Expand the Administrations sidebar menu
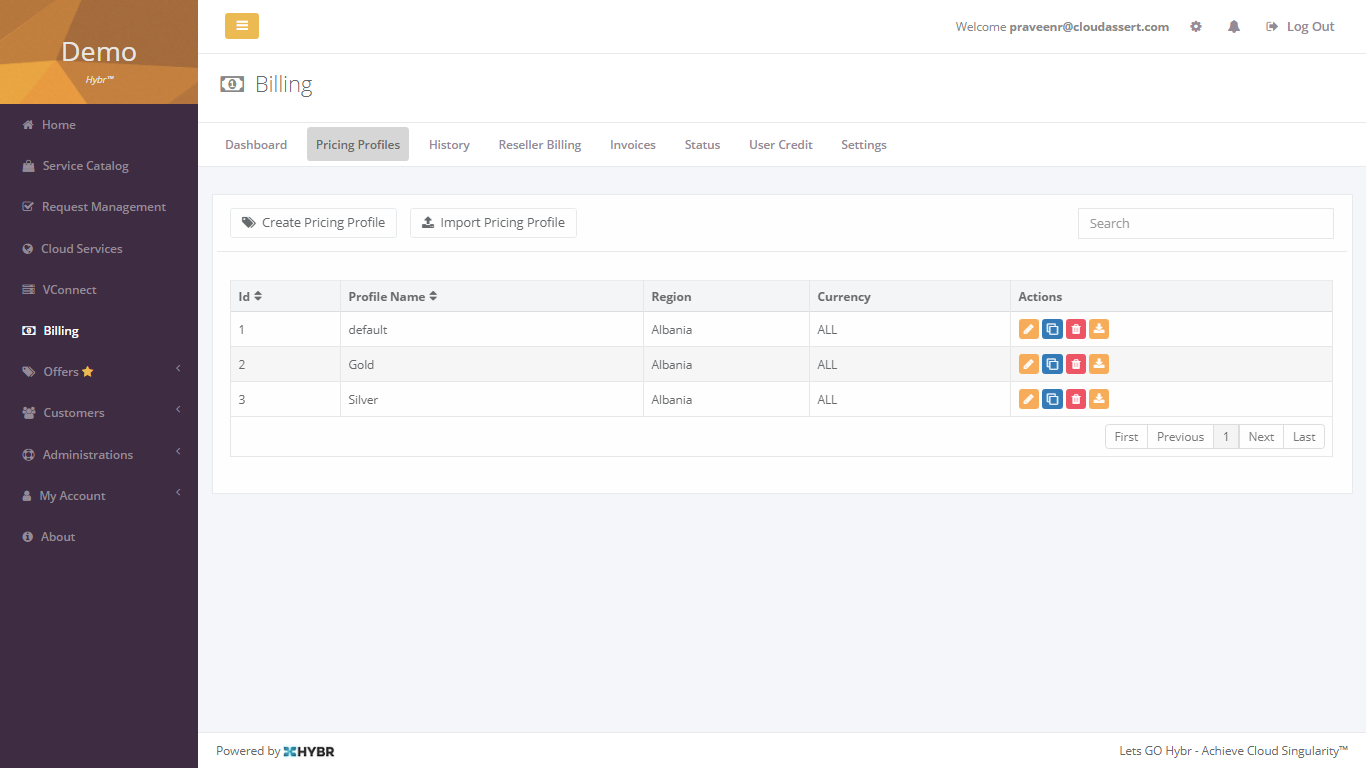The image size is (1366, 768). tap(98, 455)
